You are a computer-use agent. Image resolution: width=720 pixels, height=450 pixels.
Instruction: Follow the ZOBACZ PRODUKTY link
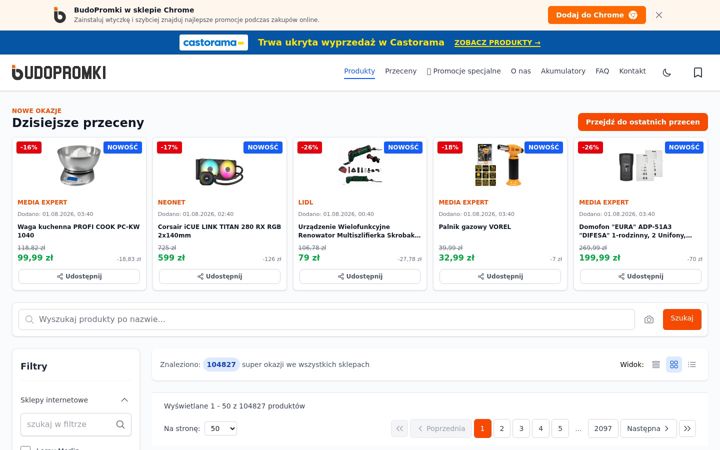(x=497, y=42)
